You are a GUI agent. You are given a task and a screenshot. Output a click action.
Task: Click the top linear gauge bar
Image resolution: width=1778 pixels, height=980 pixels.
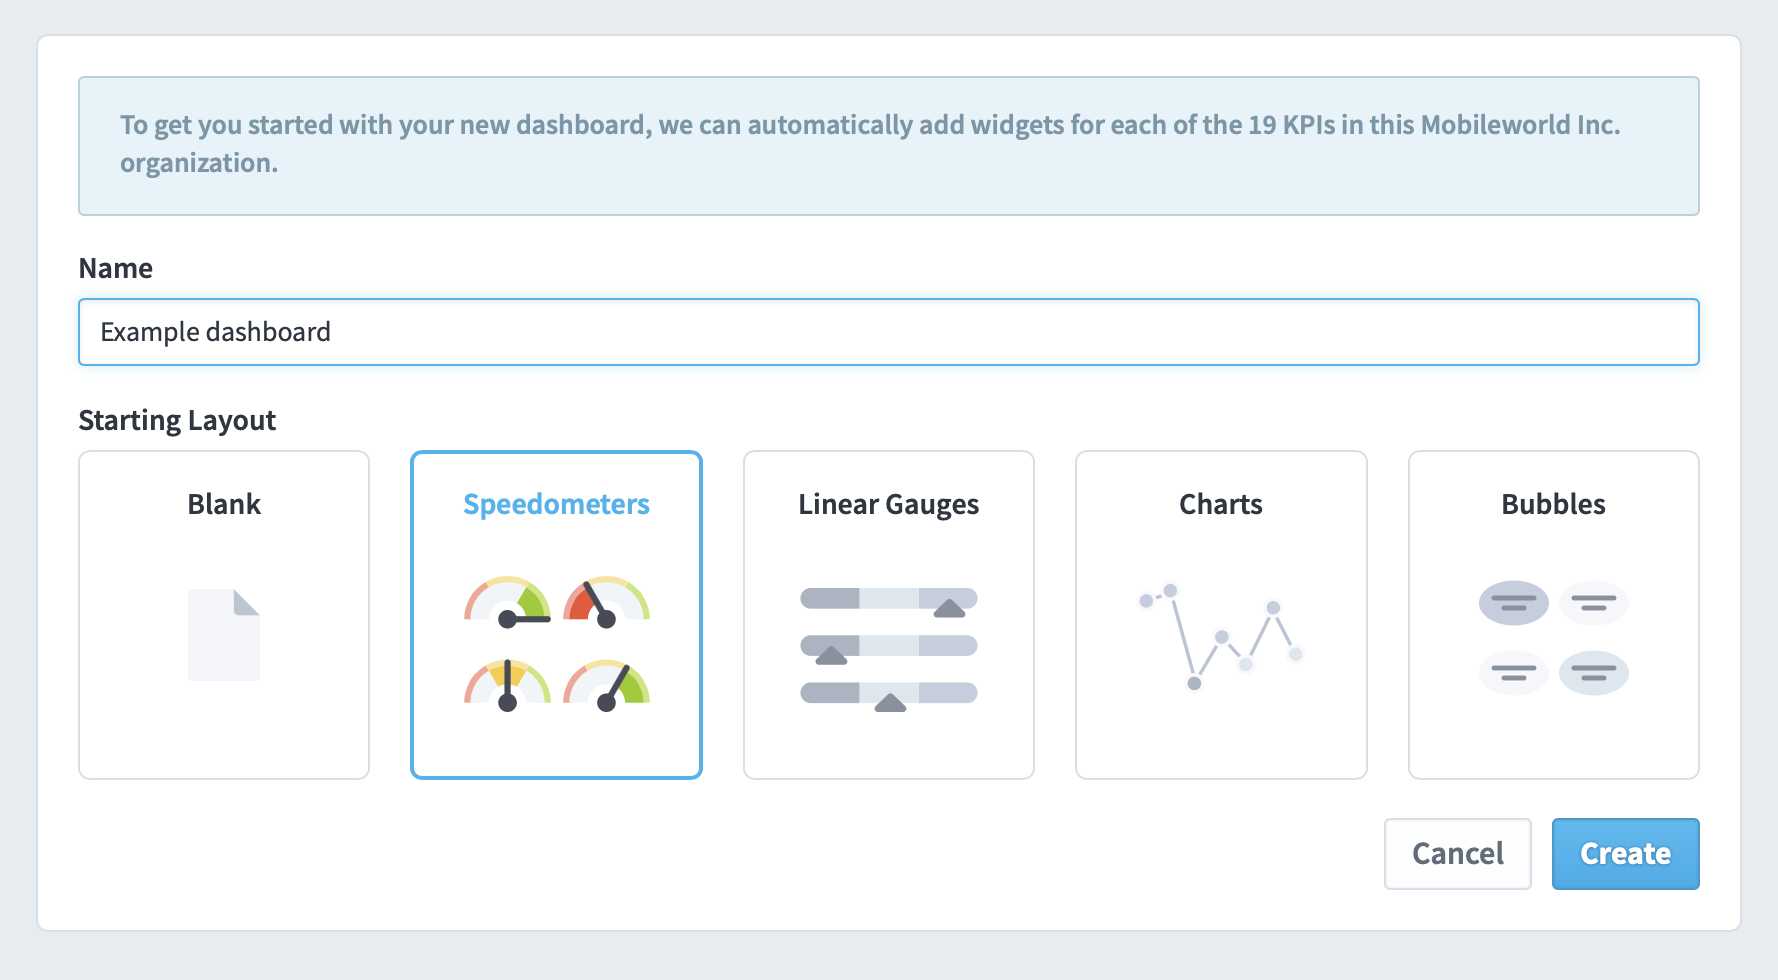(x=889, y=599)
